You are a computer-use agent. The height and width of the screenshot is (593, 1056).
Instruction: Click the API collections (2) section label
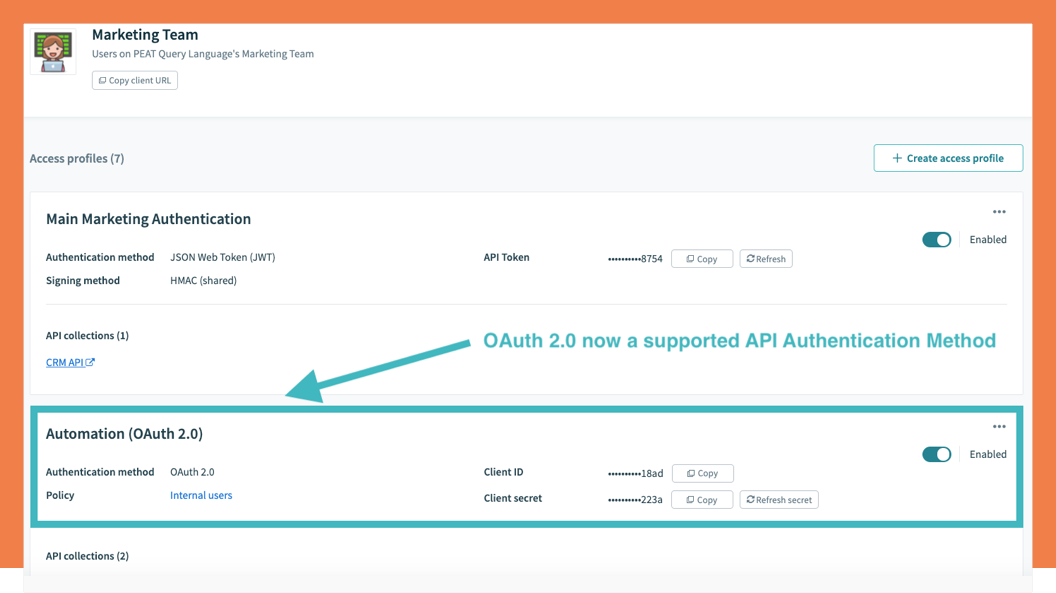click(87, 556)
